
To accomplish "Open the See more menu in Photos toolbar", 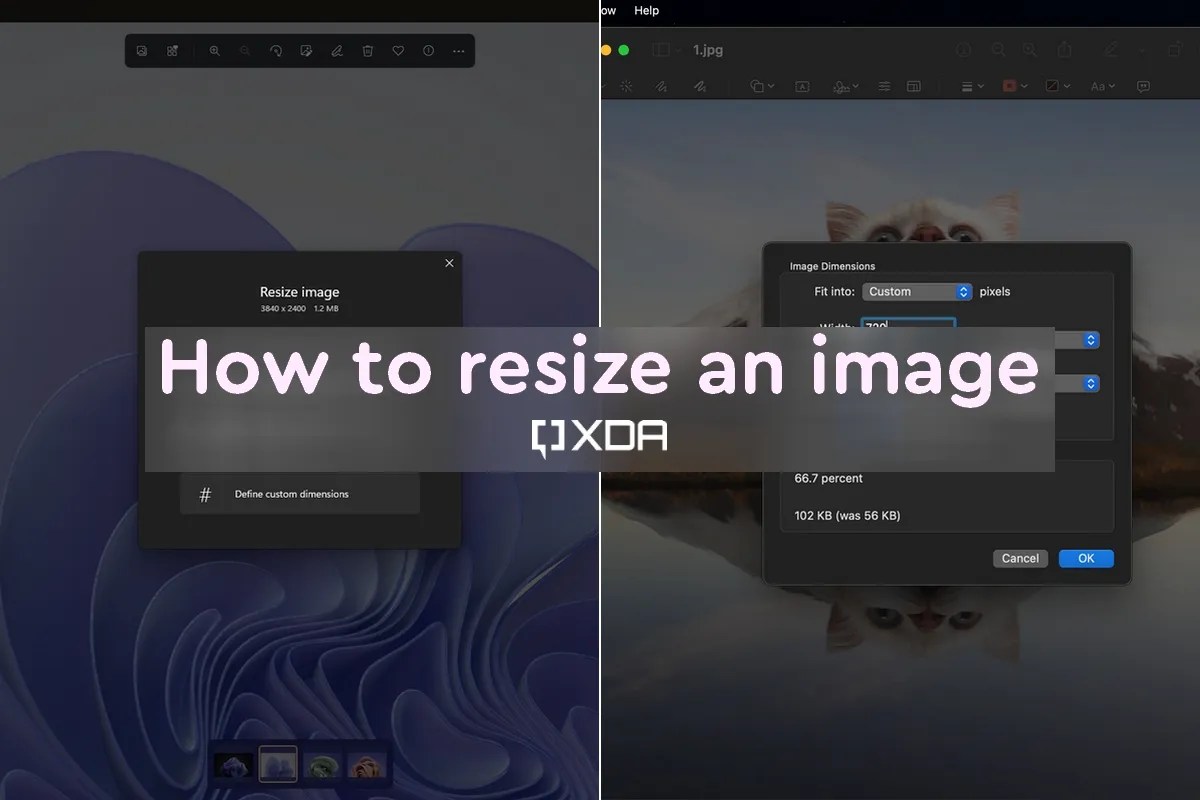I will (458, 51).
